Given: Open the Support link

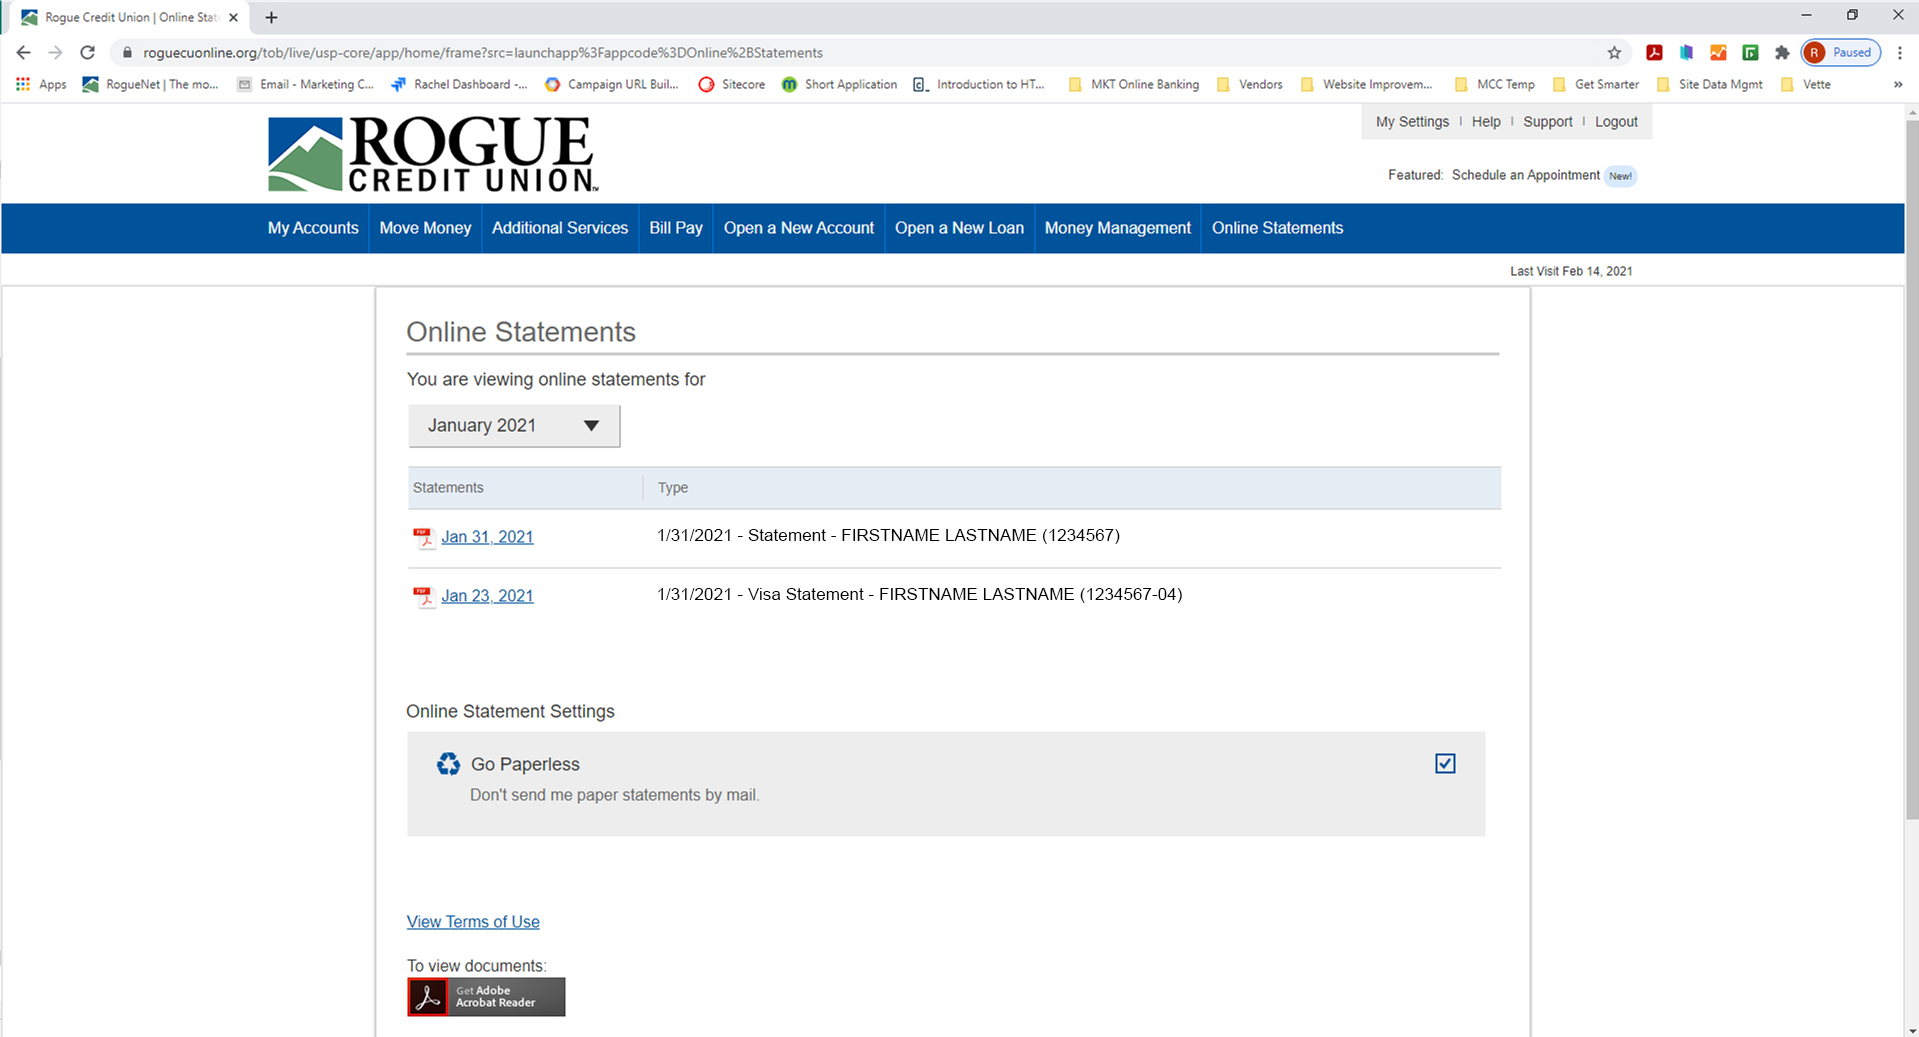Looking at the screenshot, I should (x=1548, y=122).
